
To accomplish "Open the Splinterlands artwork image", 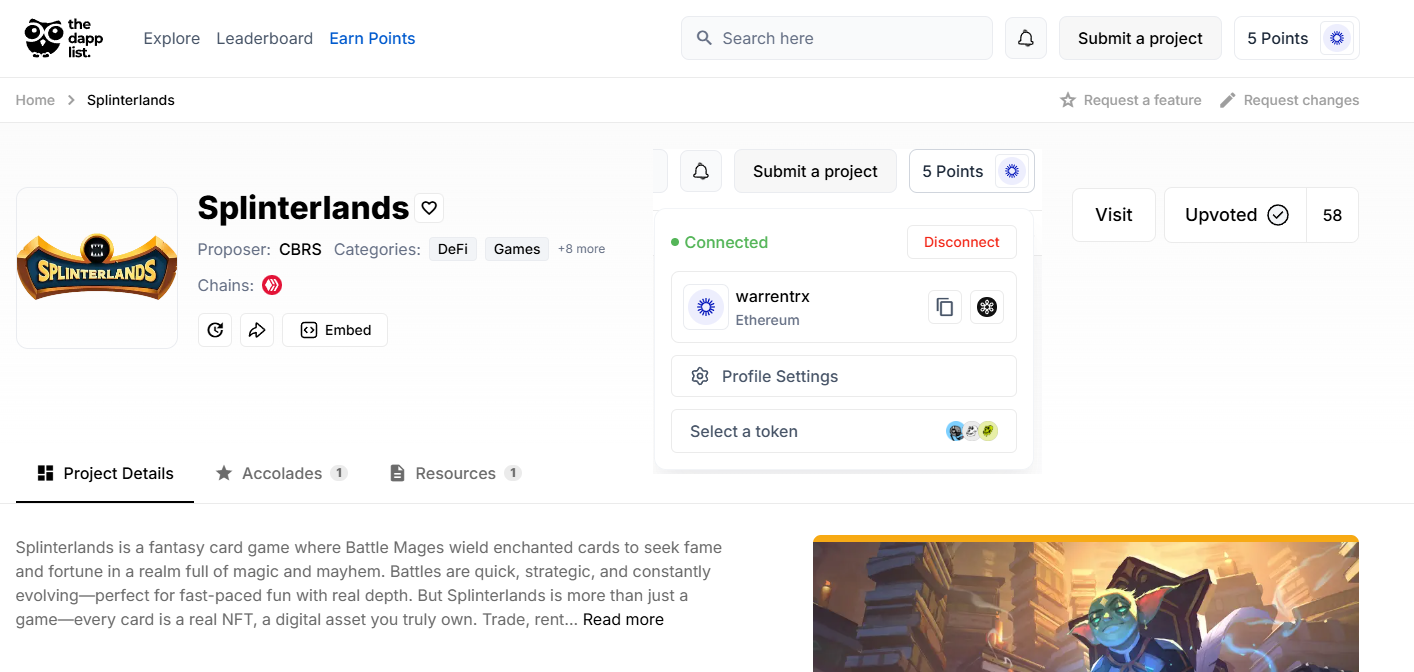I will pos(1086,604).
